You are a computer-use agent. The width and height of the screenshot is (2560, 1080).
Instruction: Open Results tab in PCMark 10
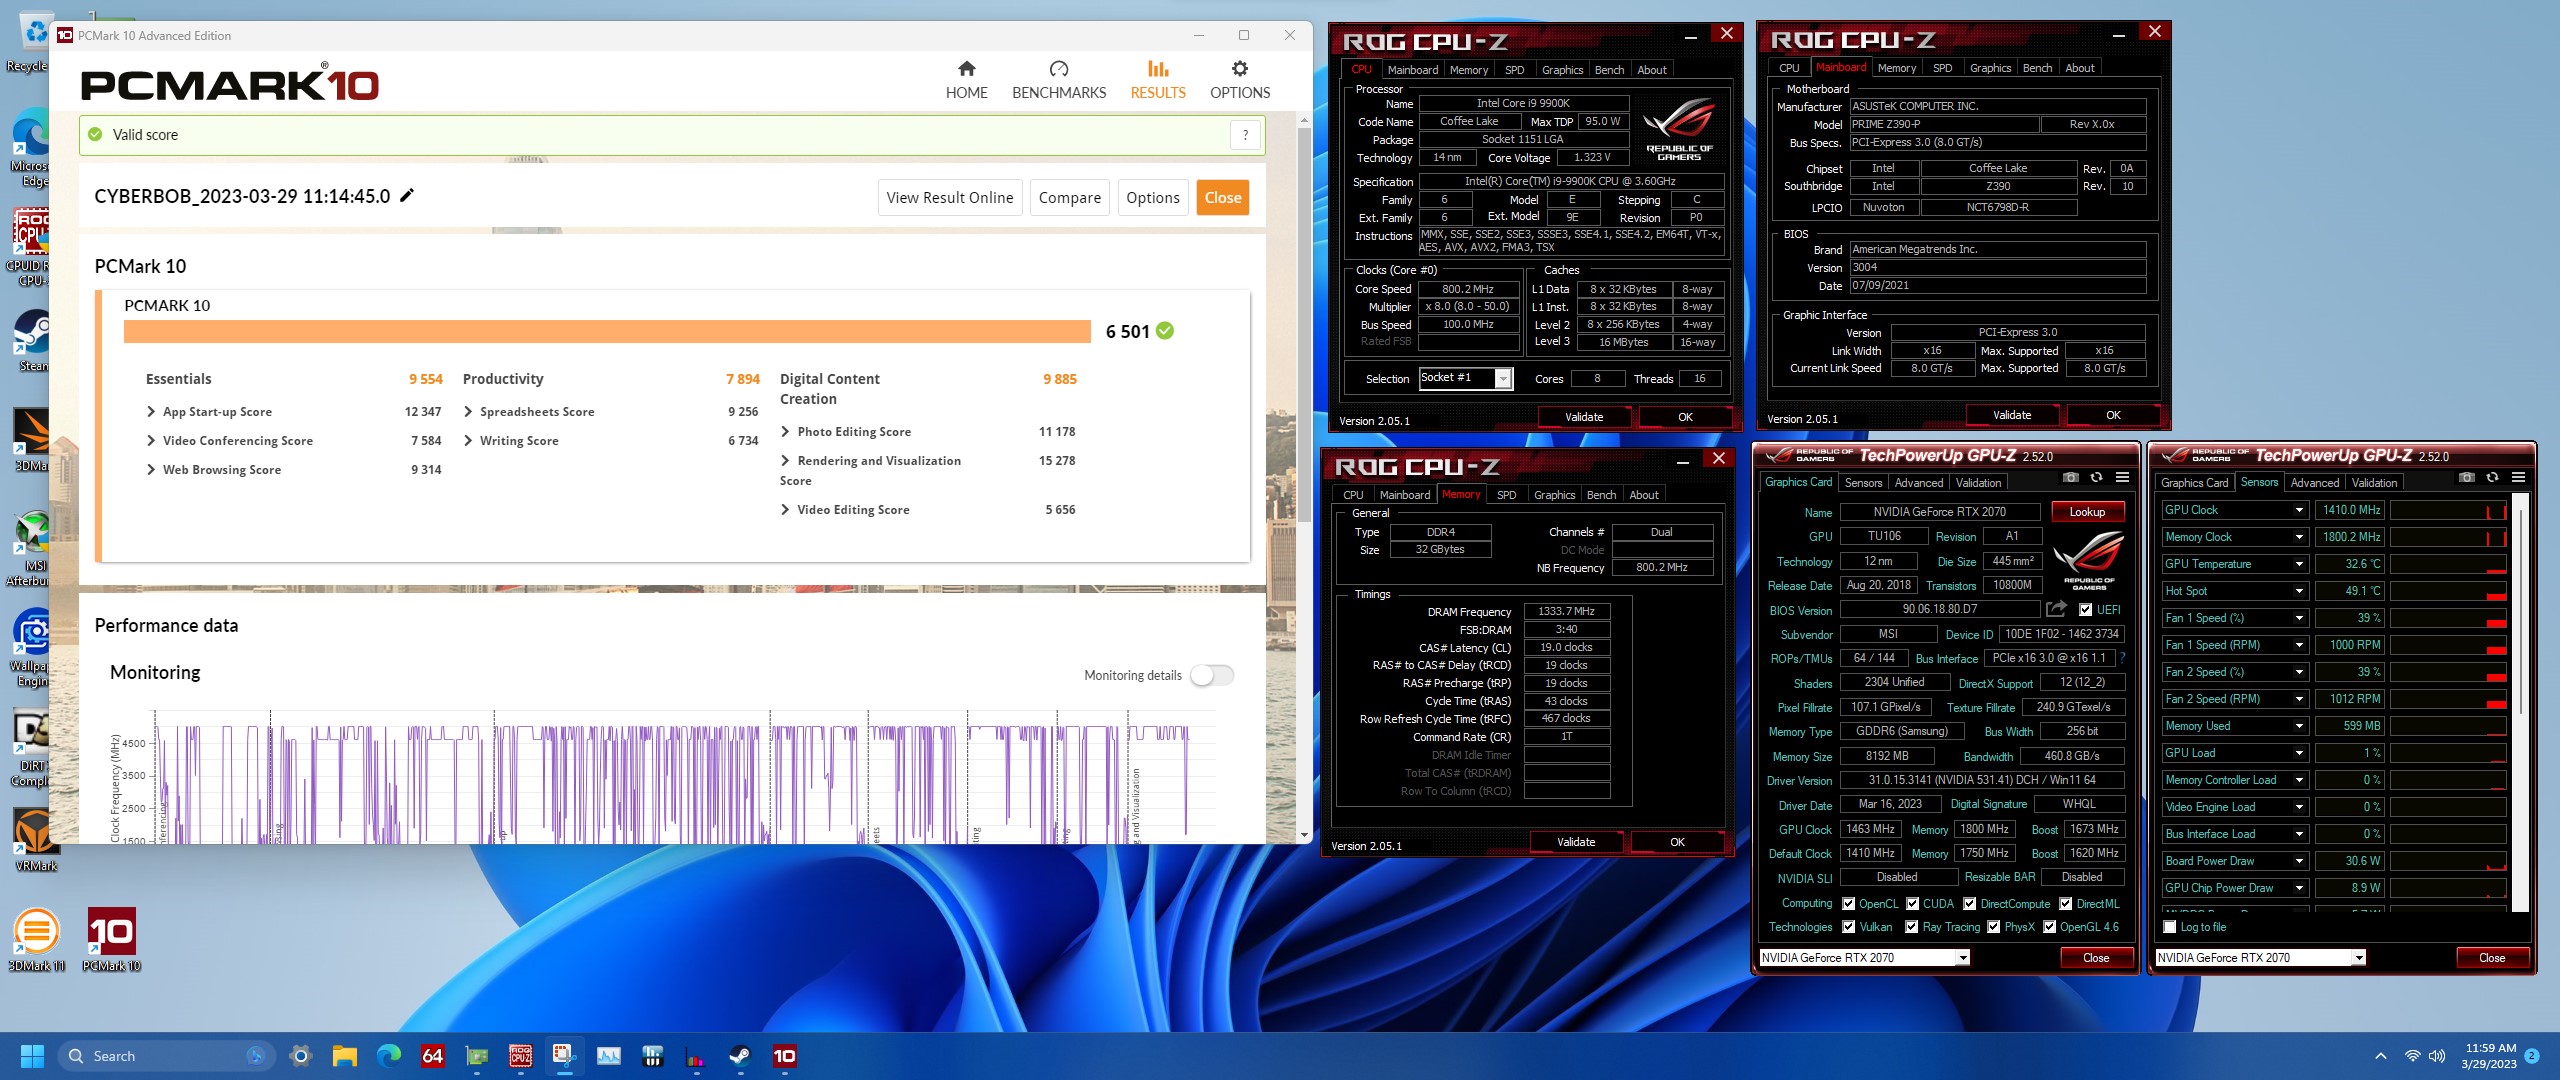pos(1158,80)
